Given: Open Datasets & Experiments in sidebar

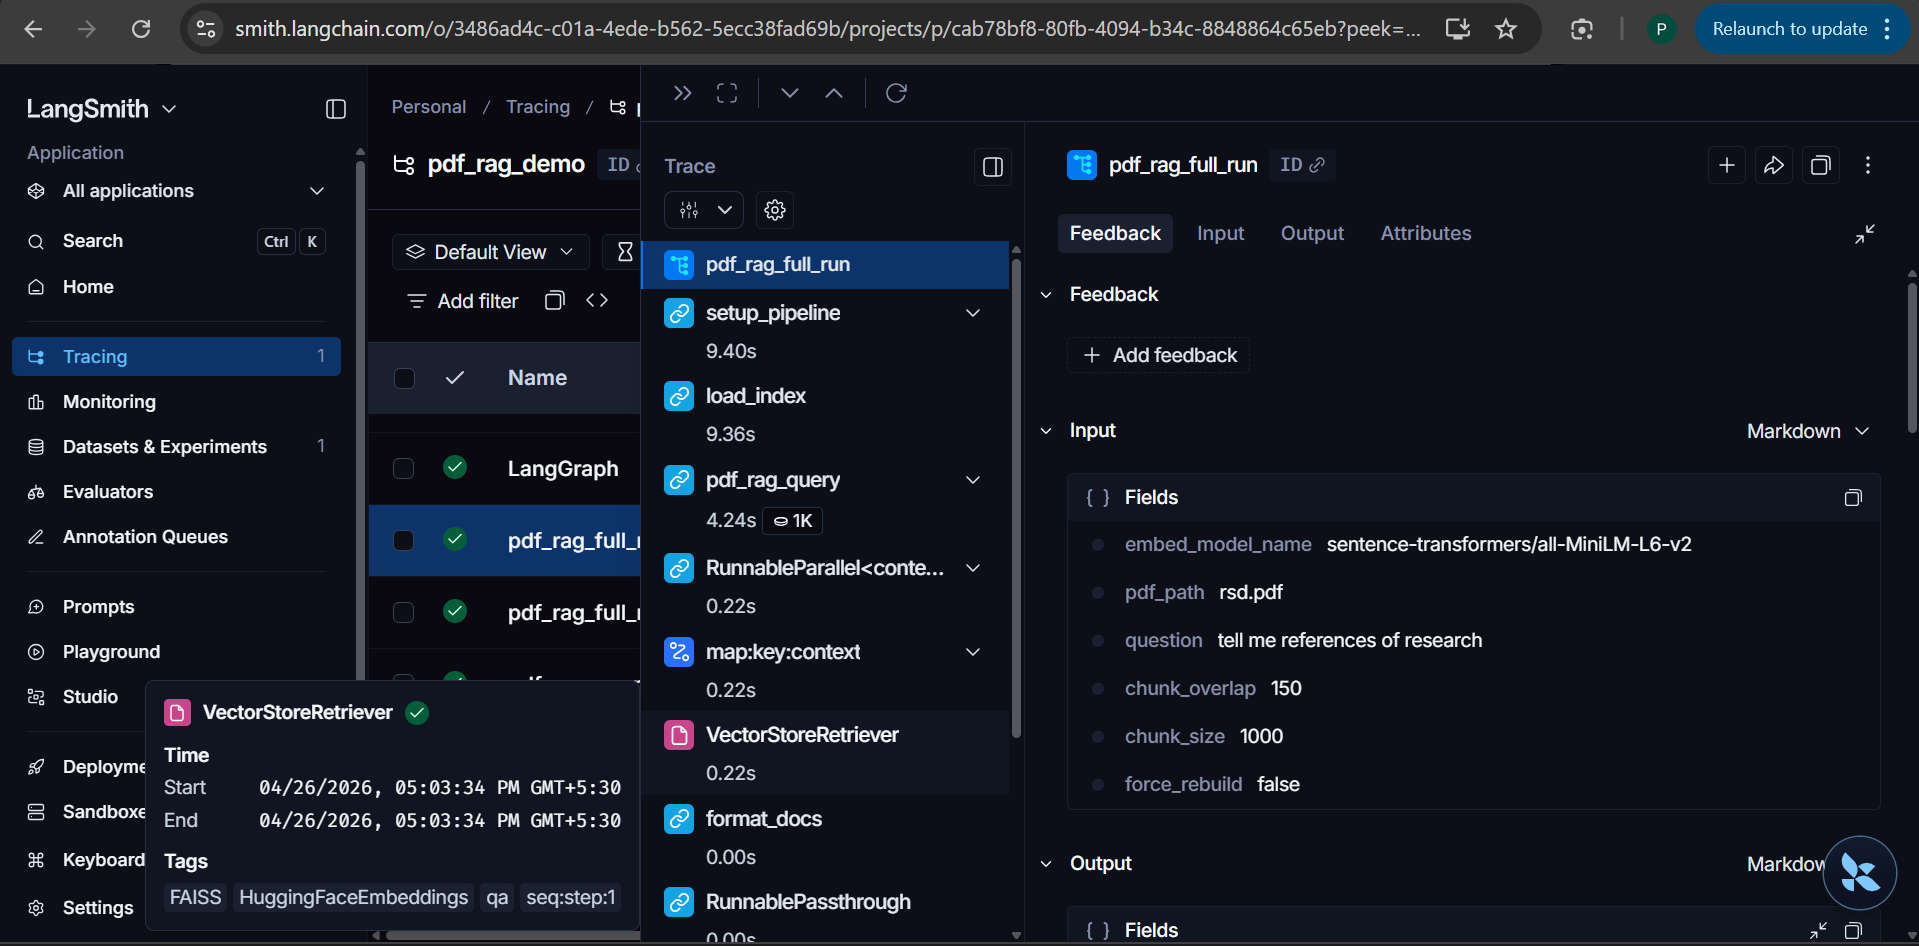Looking at the screenshot, I should coord(176,447).
